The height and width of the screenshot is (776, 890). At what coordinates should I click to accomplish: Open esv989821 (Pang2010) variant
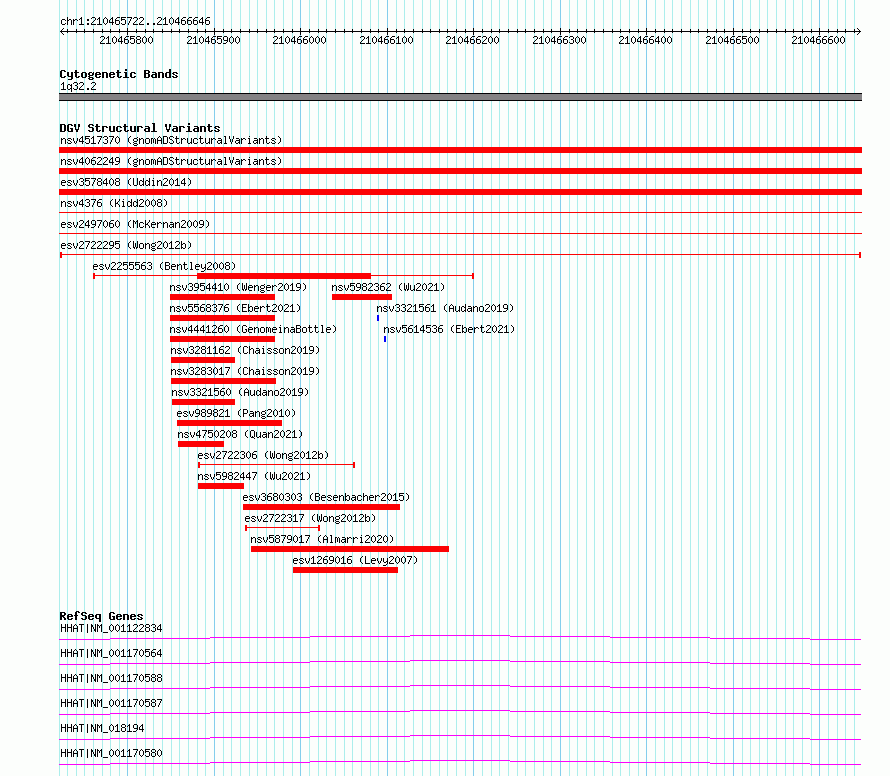click(236, 413)
